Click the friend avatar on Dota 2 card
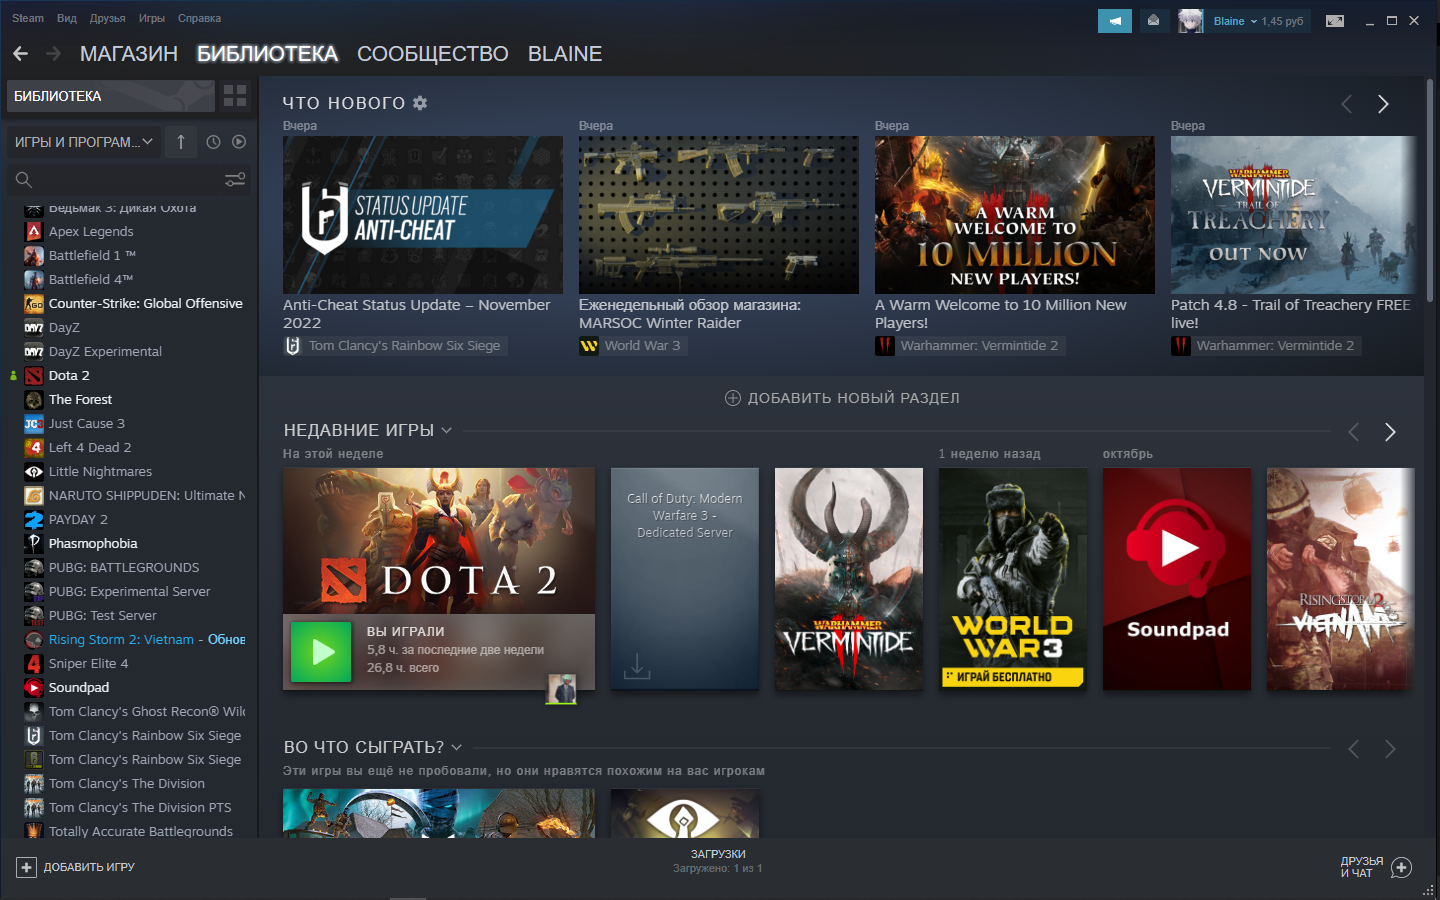This screenshot has width=1440, height=900. pos(562,689)
